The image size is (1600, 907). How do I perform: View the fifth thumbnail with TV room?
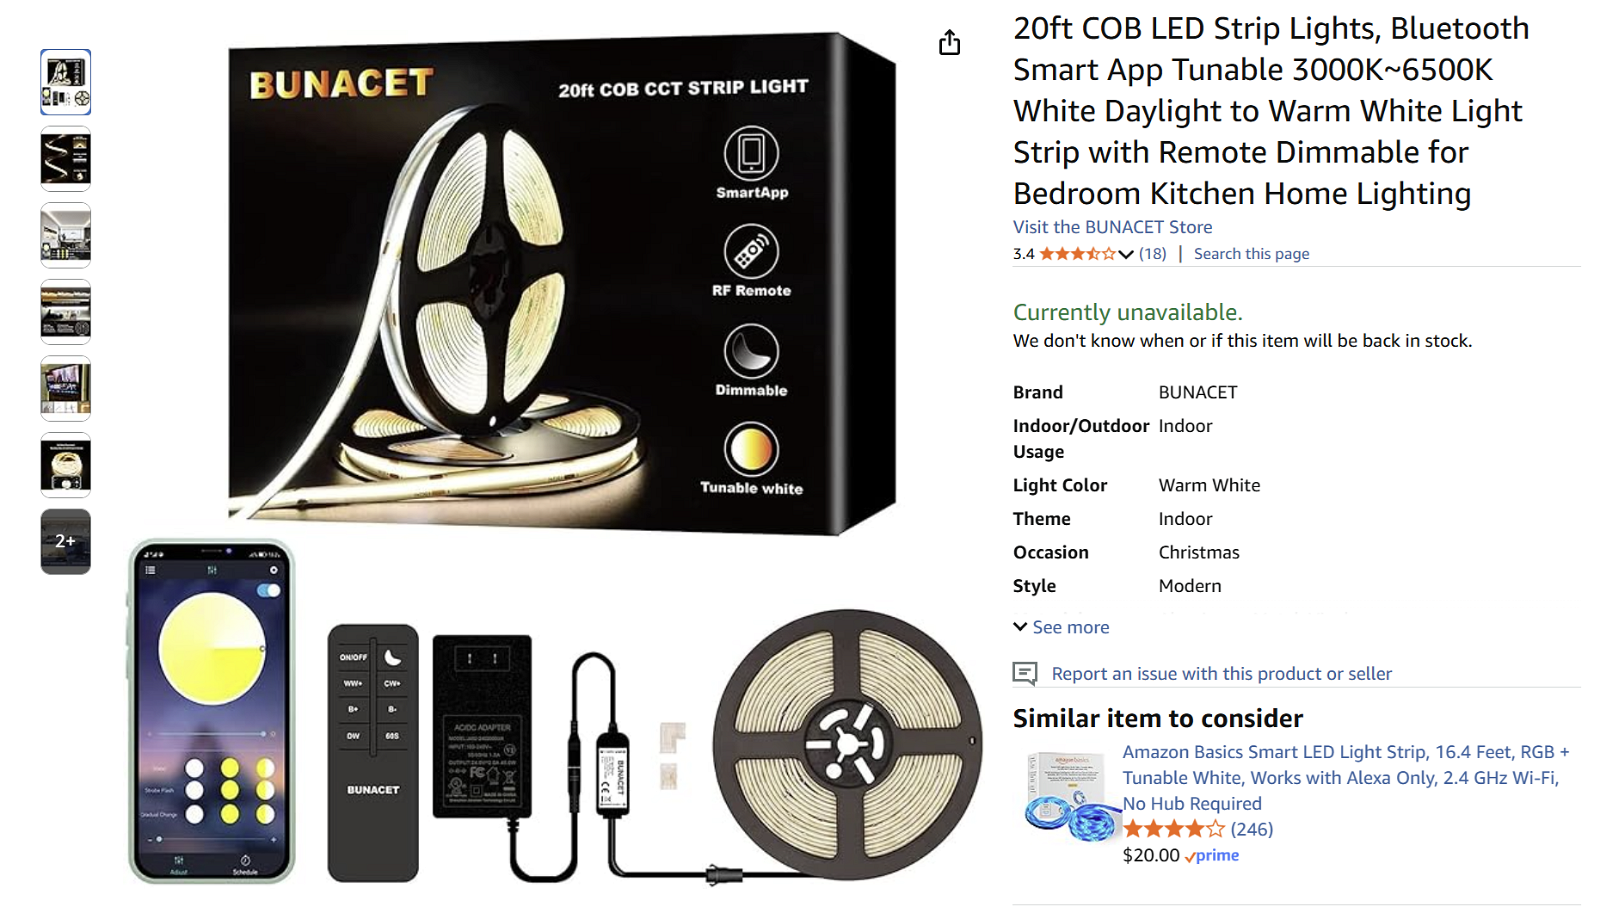(x=66, y=388)
